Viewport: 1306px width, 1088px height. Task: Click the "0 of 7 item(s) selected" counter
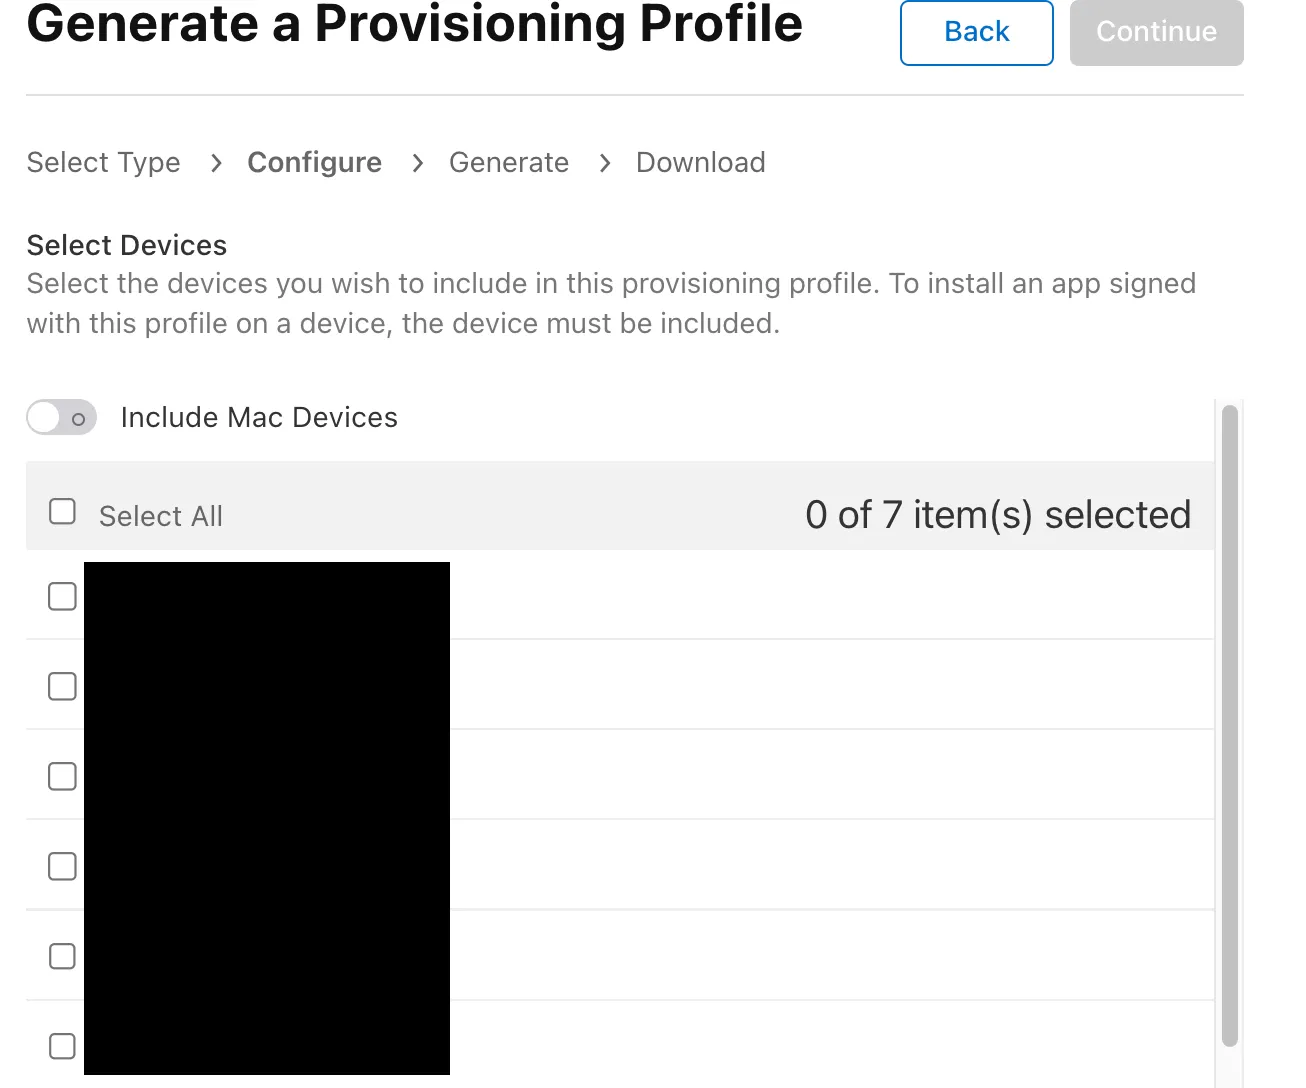997,515
